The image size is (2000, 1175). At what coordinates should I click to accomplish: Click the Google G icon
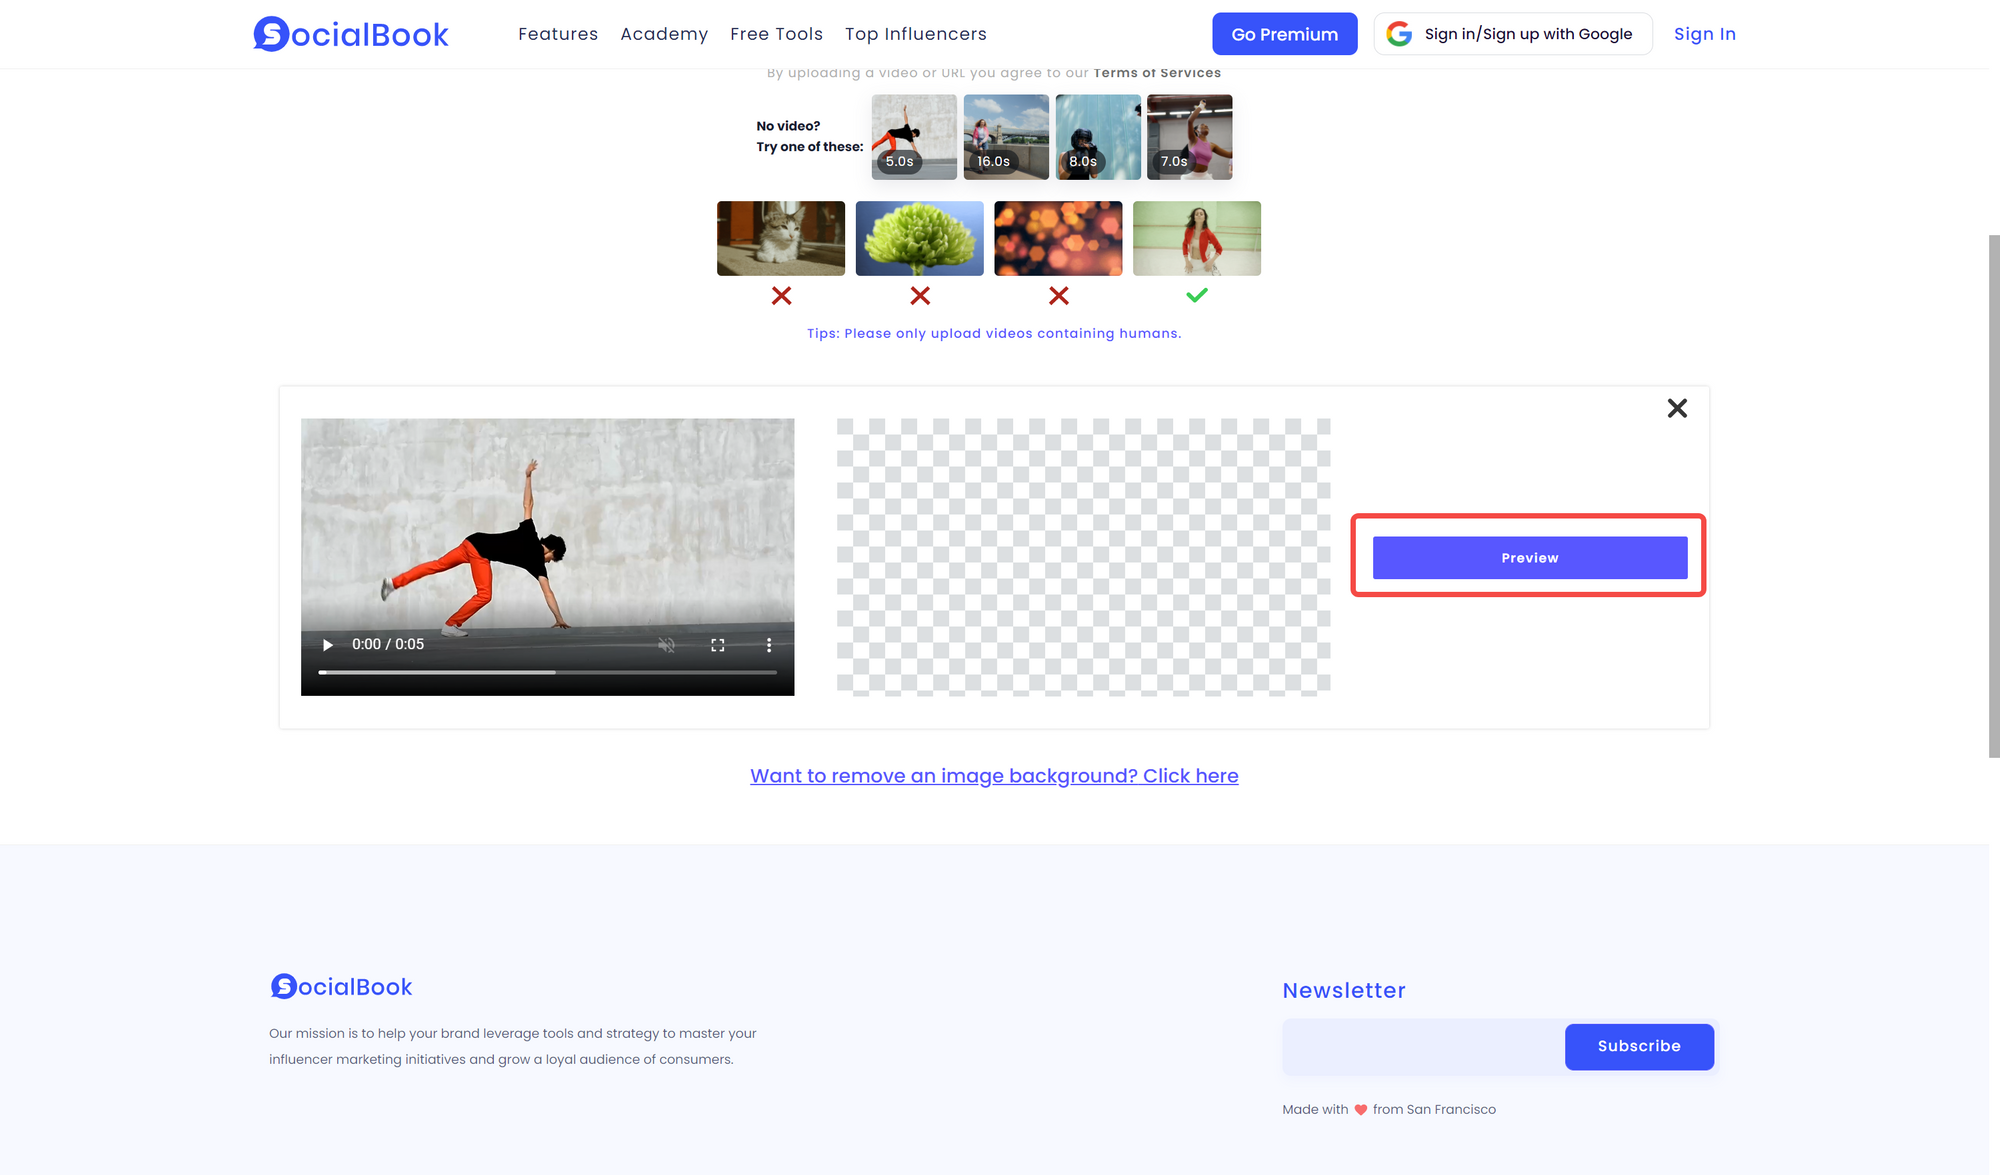(1399, 34)
